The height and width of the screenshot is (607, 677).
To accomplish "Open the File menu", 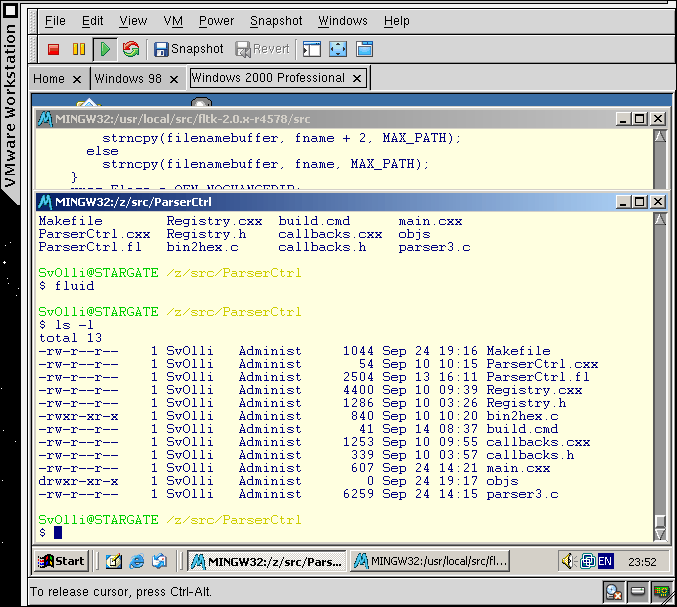I will (x=55, y=21).
